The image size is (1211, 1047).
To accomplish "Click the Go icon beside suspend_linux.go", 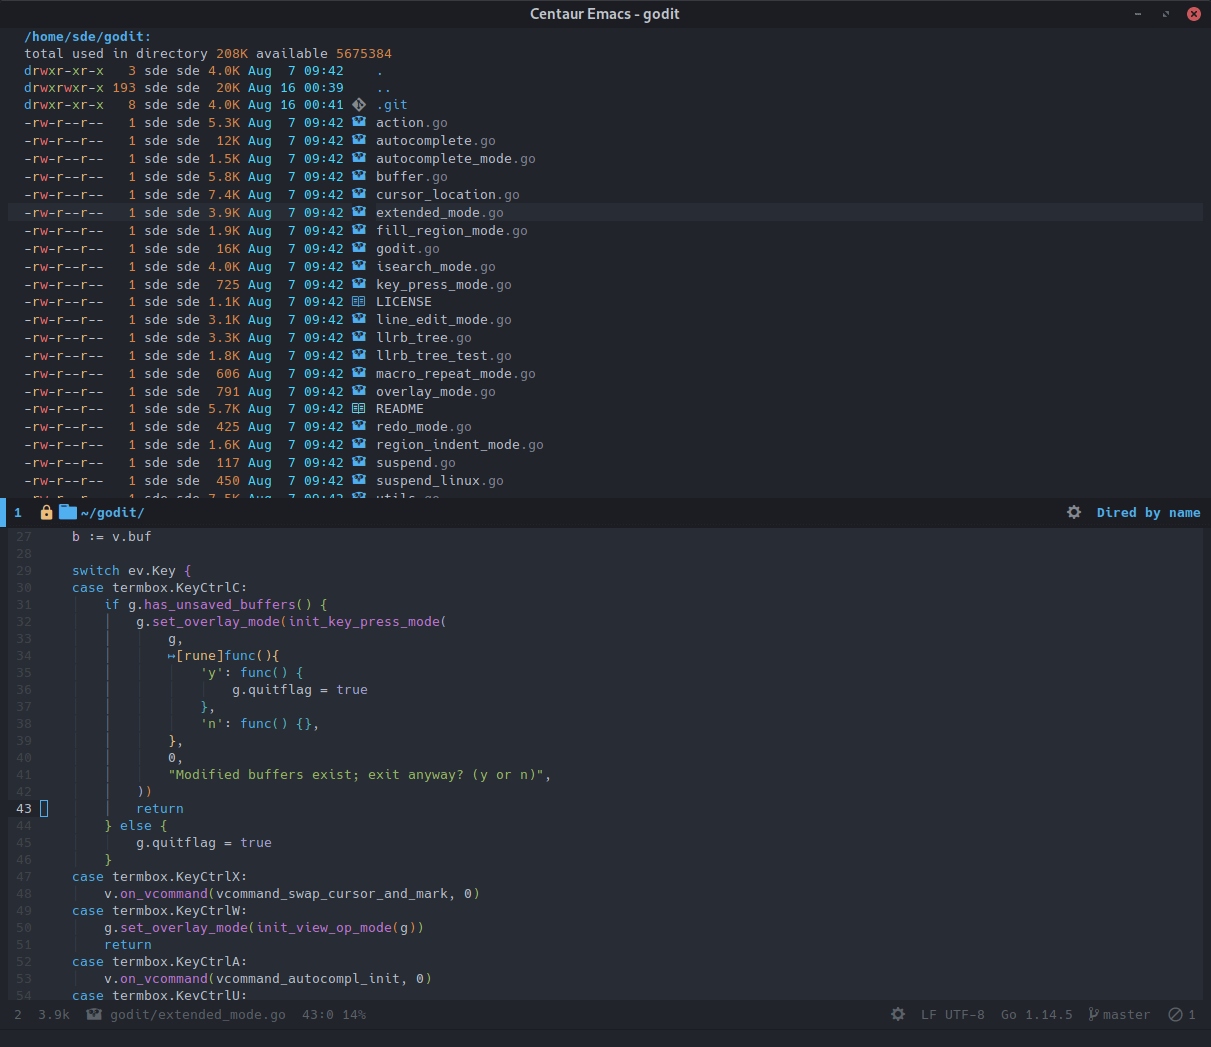I will tap(359, 480).
